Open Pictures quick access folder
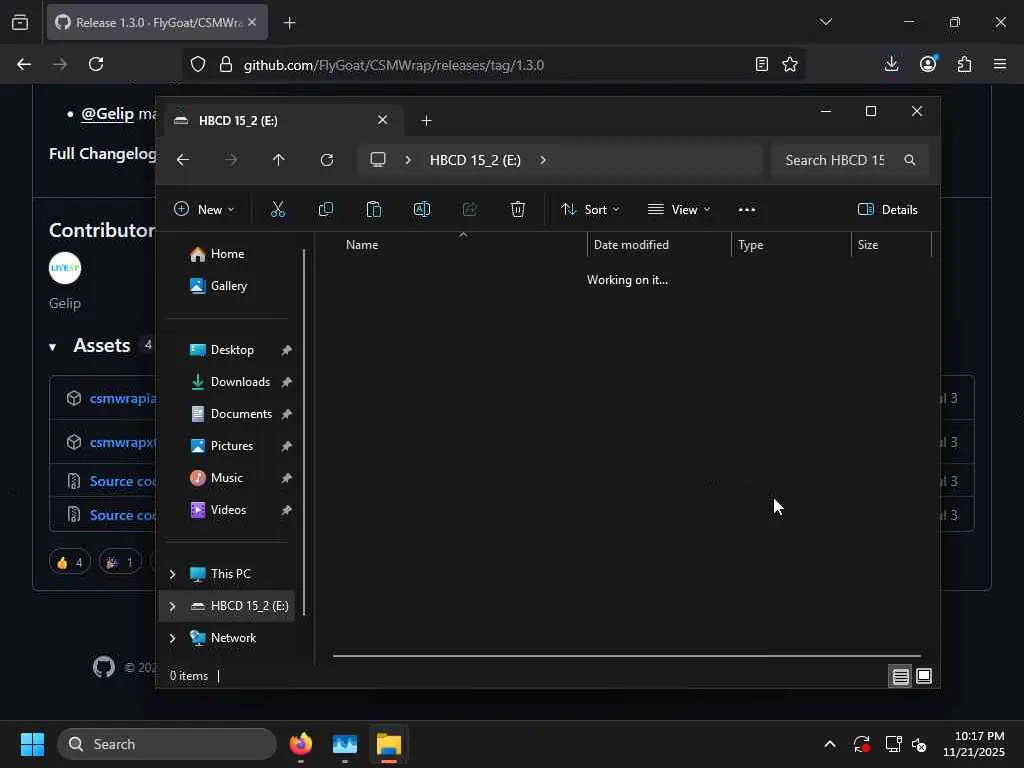The height and width of the screenshot is (768, 1024). [x=231, y=446]
